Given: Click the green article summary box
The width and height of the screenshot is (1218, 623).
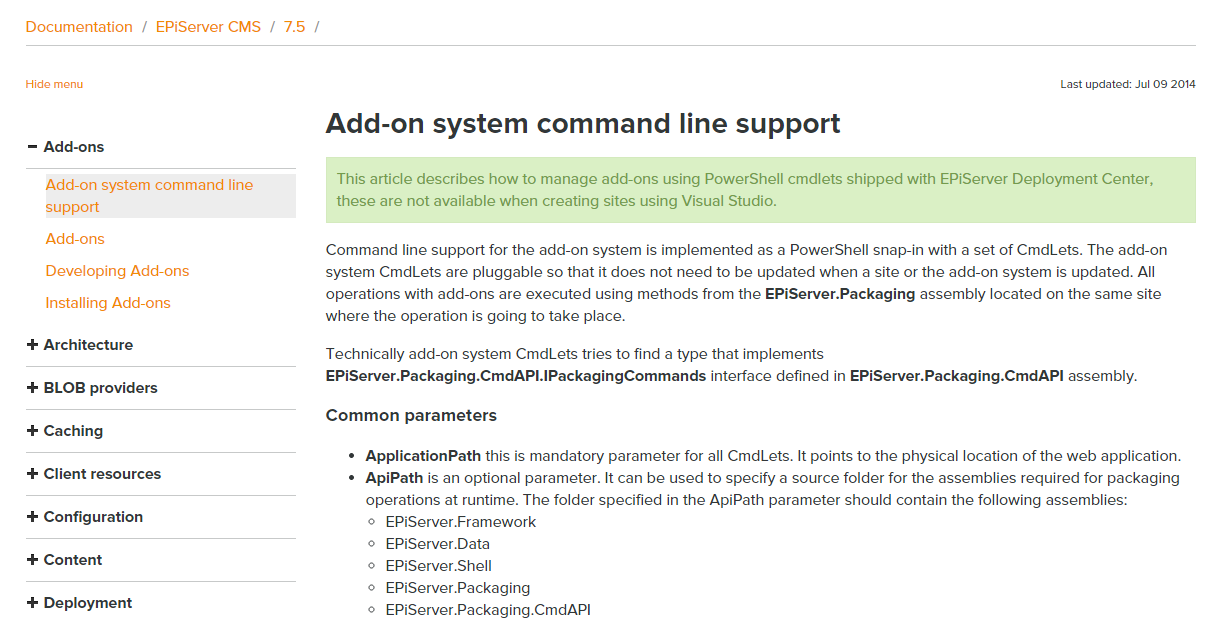Looking at the screenshot, I should (760, 190).
